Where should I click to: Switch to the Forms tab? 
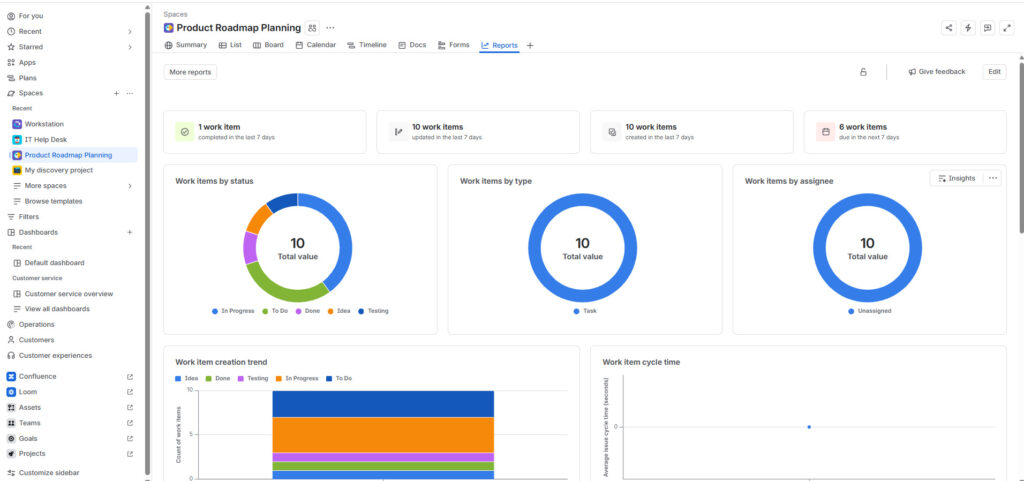(x=454, y=45)
